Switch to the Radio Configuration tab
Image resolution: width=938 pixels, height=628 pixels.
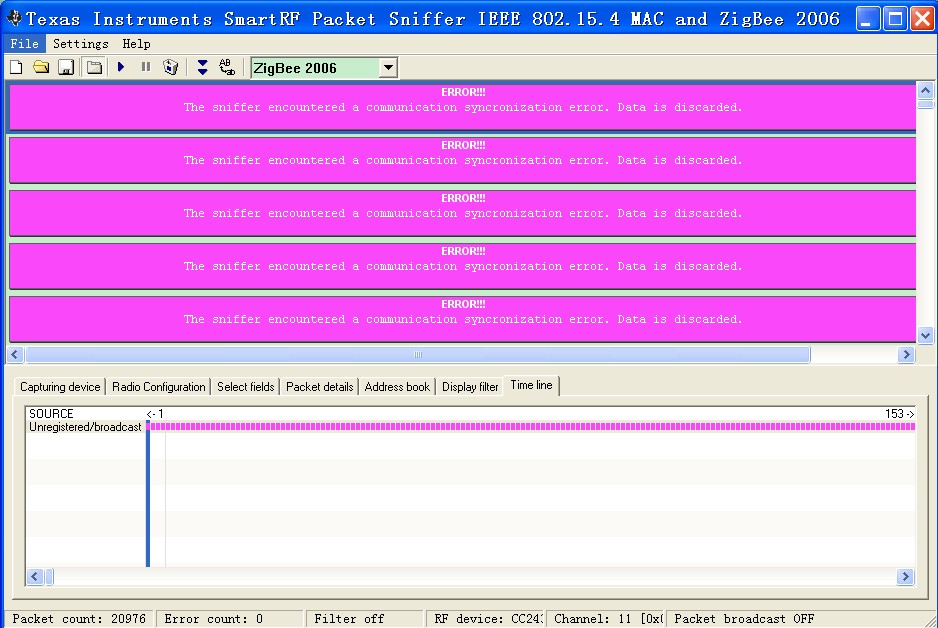coord(159,387)
